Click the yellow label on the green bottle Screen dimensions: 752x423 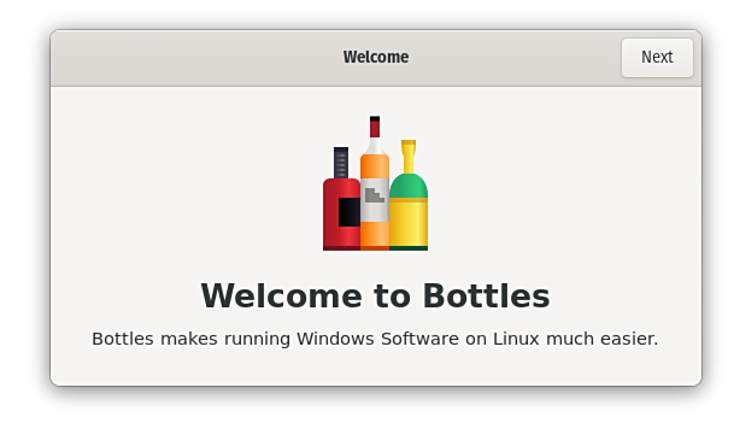[408, 222]
